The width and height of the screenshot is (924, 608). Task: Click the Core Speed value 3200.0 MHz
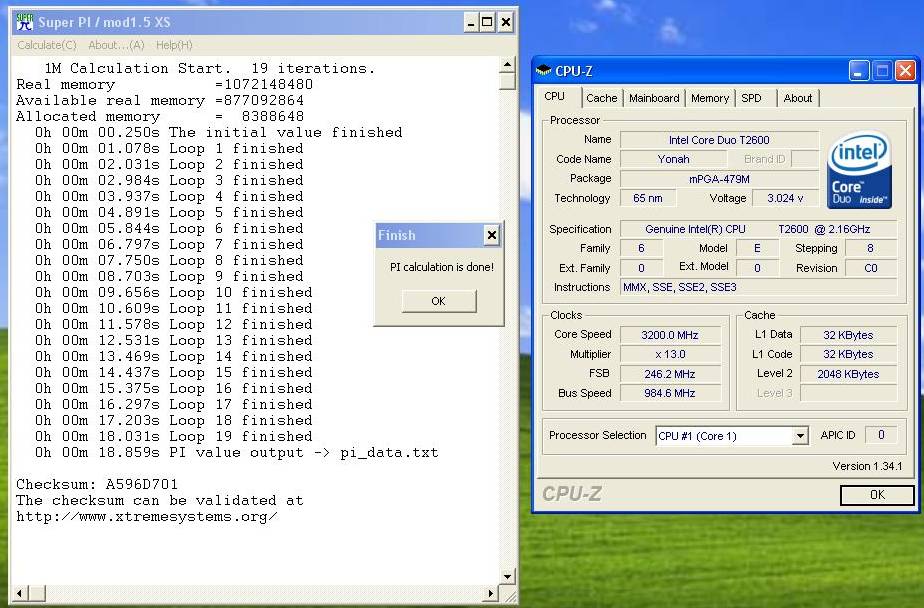tap(670, 335)
